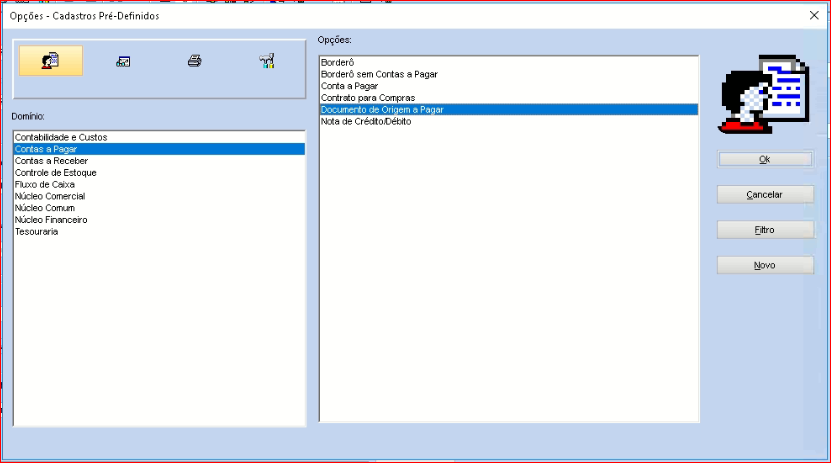Click the printer icon in the toolbar
Viewport: 831px width, 463px height.
[x=194, y=62]
